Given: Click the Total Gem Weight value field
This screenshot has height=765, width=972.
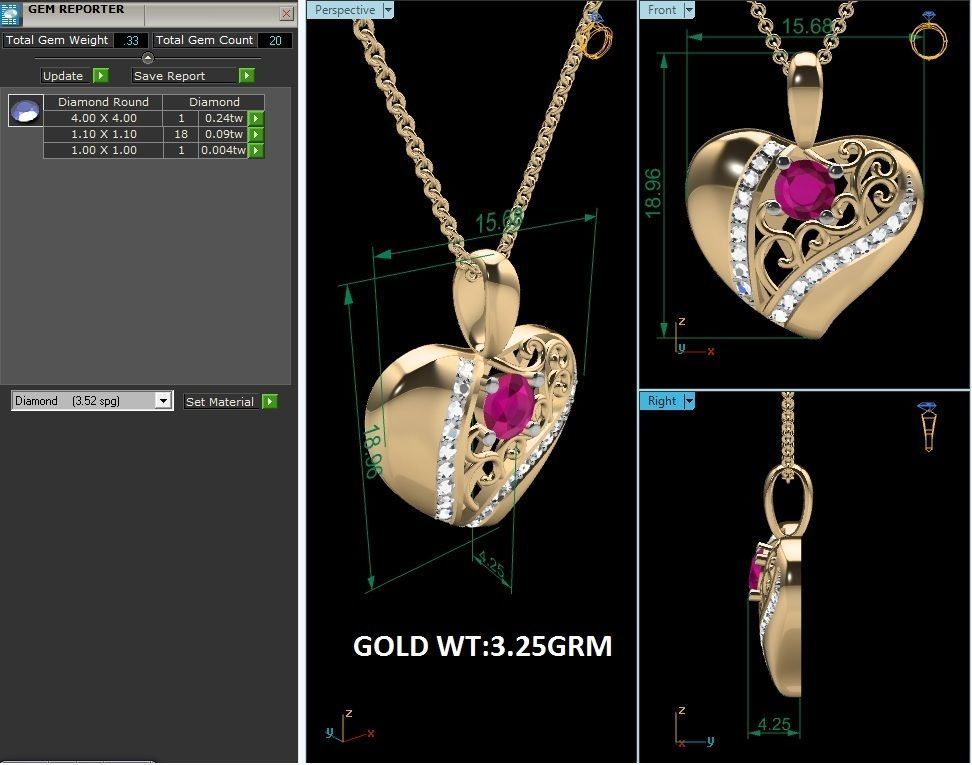Looking at the screenshot, I should [x=131, y=40].
